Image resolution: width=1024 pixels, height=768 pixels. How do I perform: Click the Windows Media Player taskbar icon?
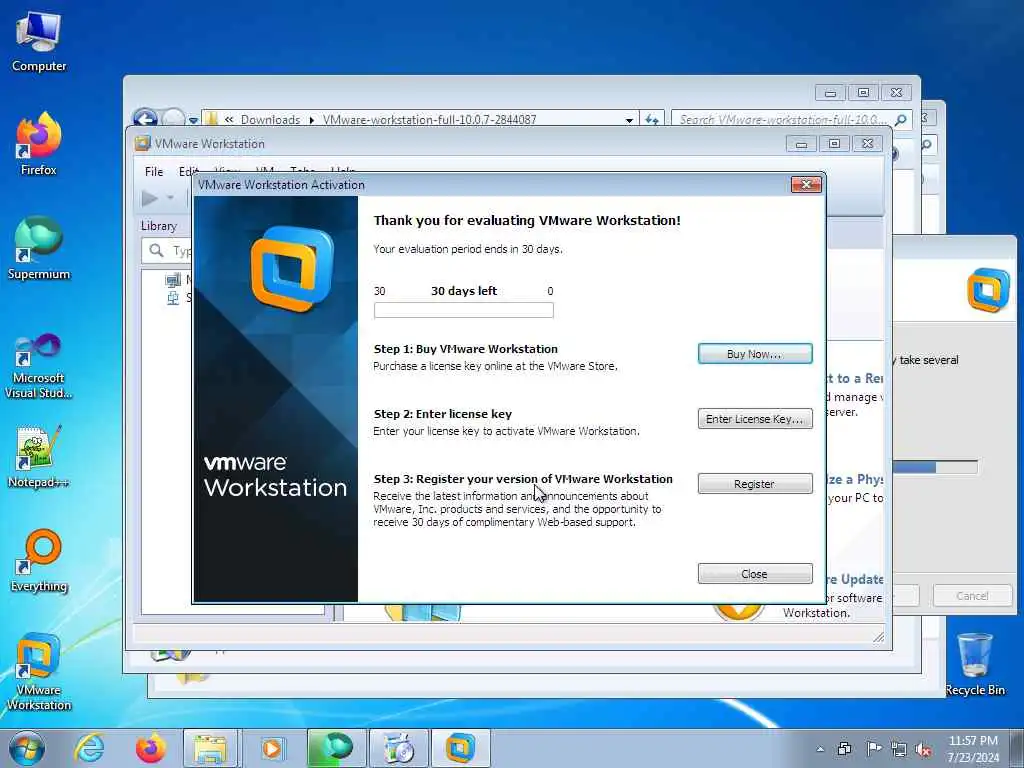pyautogui.click(x=272, y=748)
